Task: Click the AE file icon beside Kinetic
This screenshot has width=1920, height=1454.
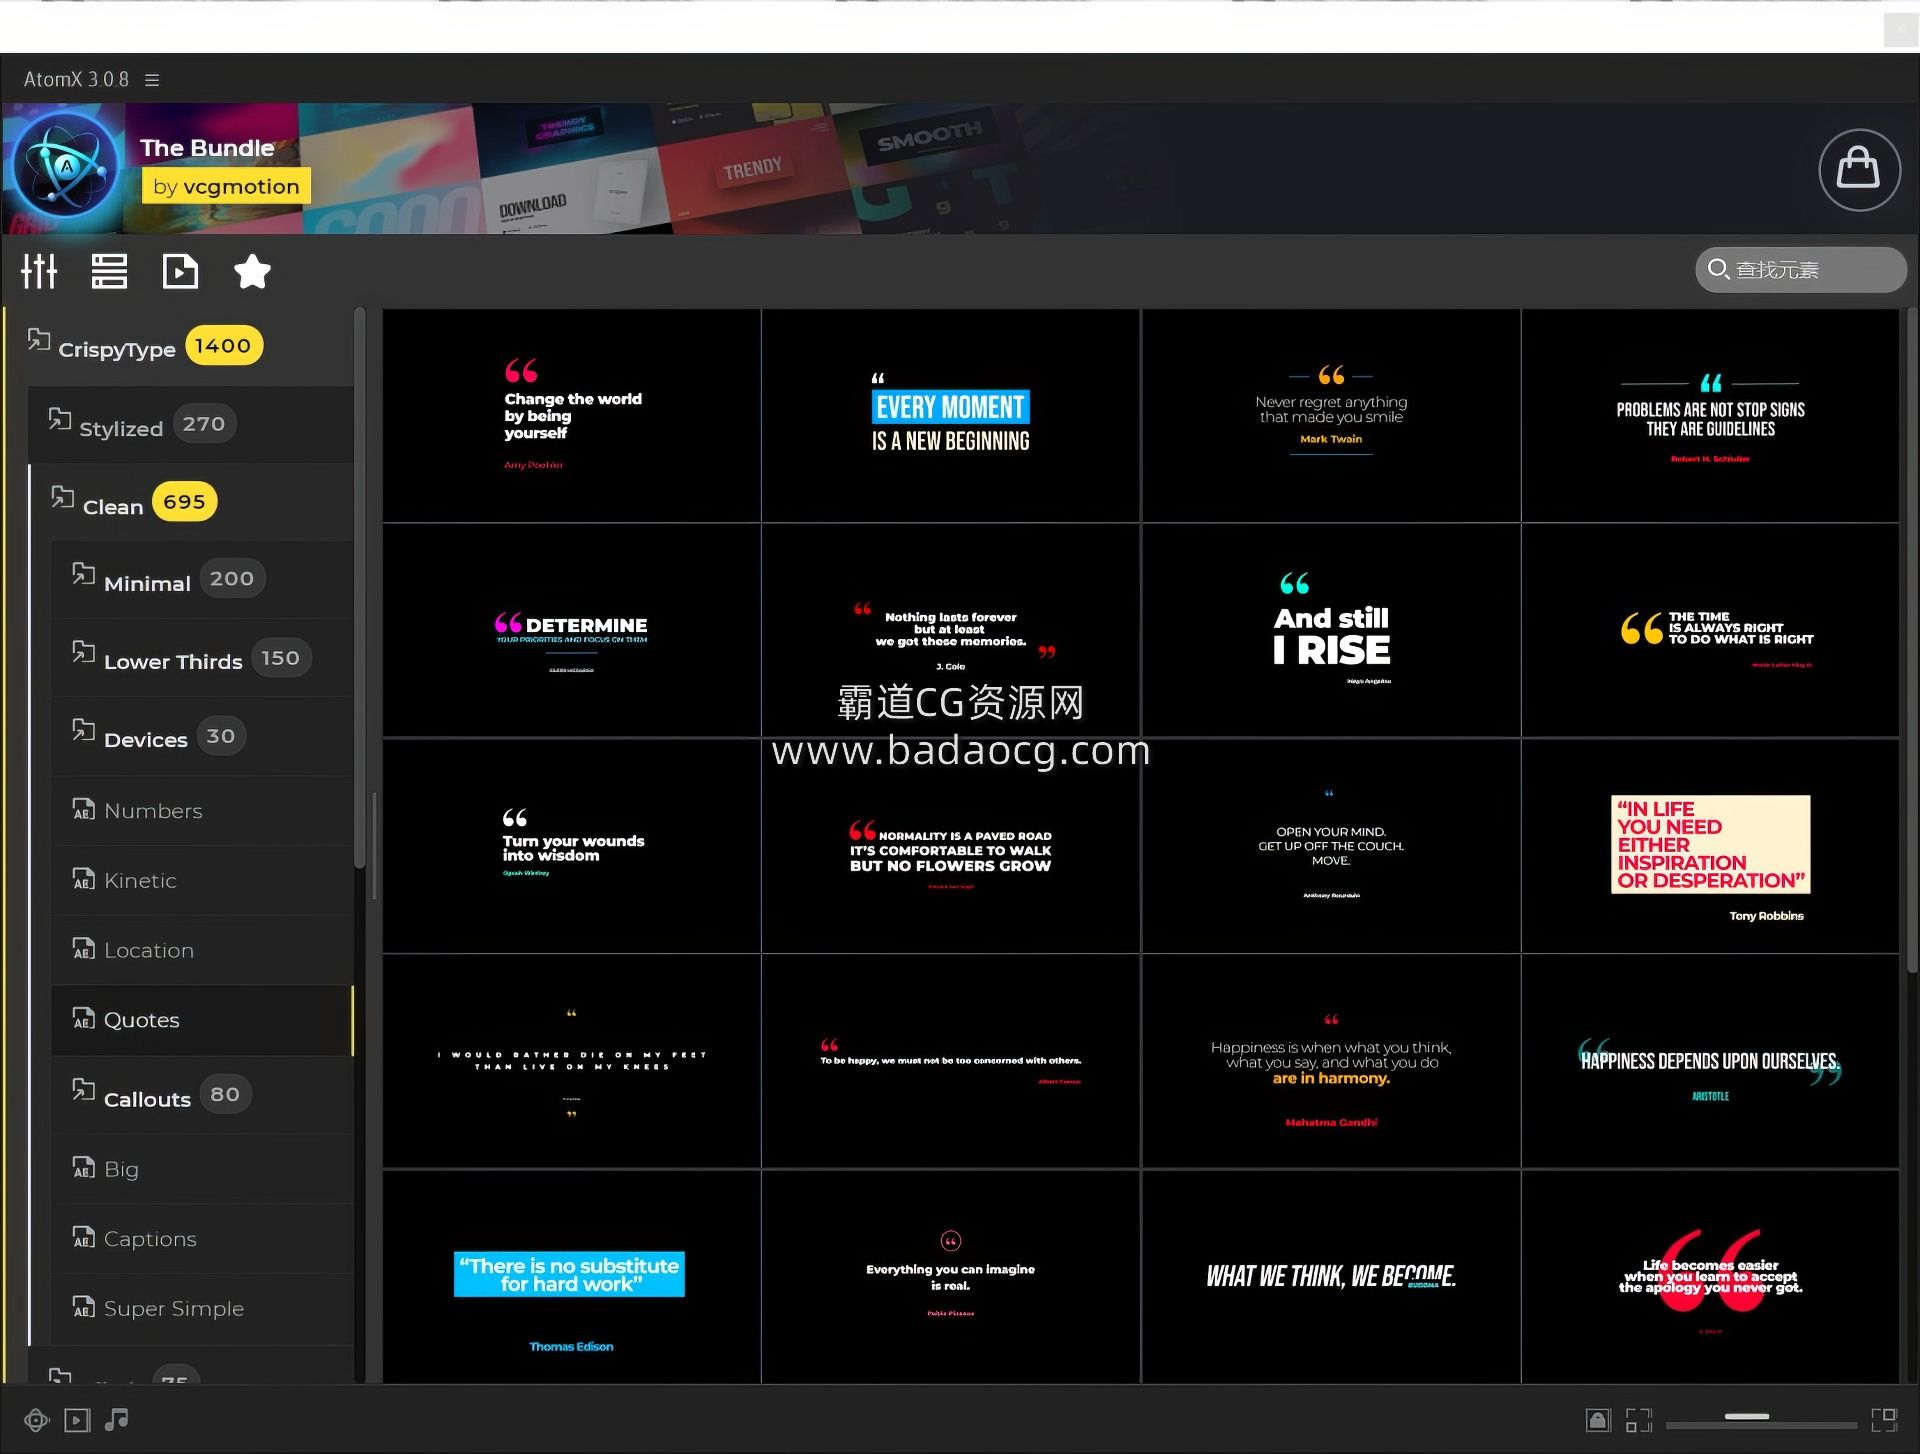Action: (x=84, y=878)
